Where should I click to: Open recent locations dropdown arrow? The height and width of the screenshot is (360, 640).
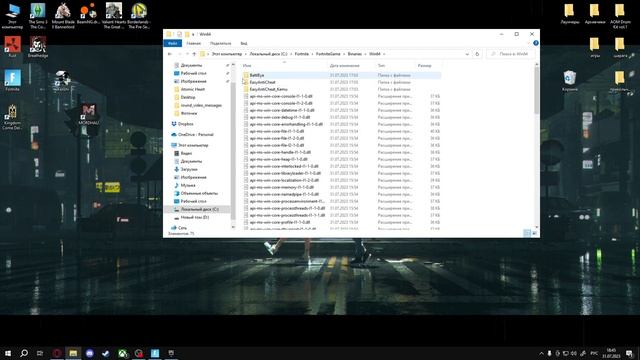(187, 54)
